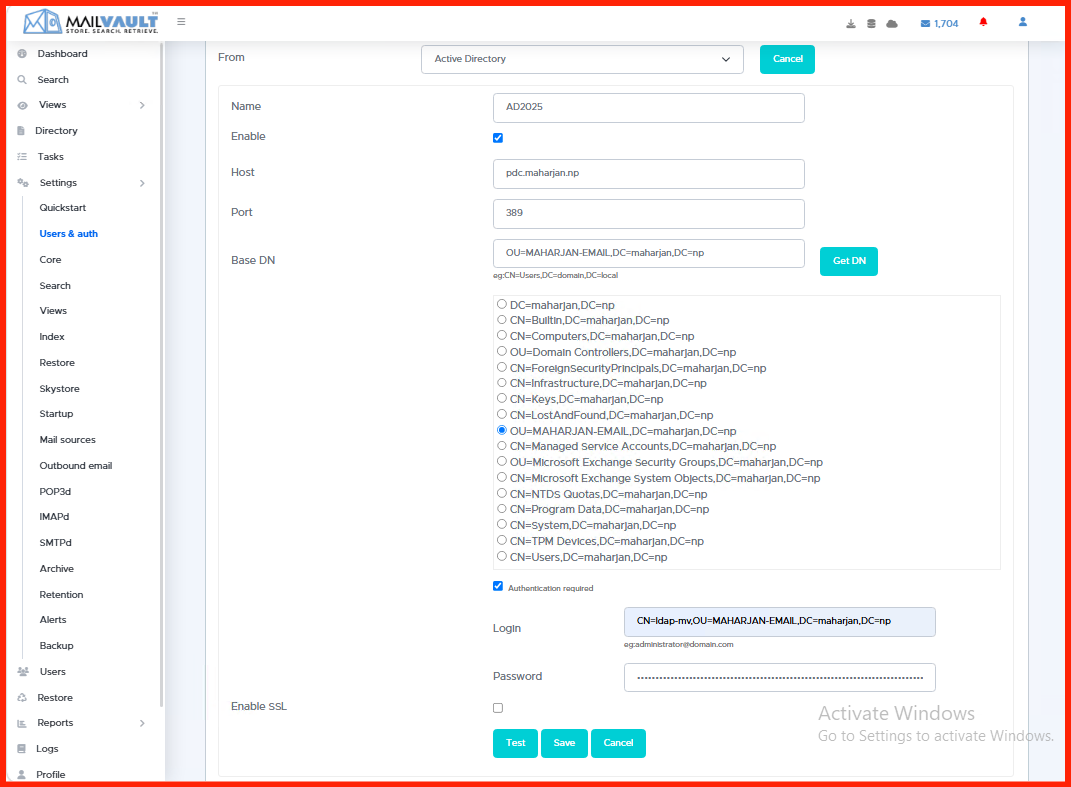Select CN=TPM Devices radio option
The height and width of the screenshot is (787, 1071).
pyautogui.click(x=502, y=540)
